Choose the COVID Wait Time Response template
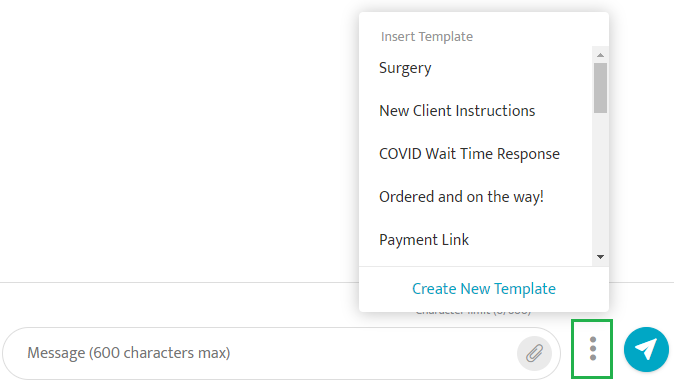 click(469, 154)
